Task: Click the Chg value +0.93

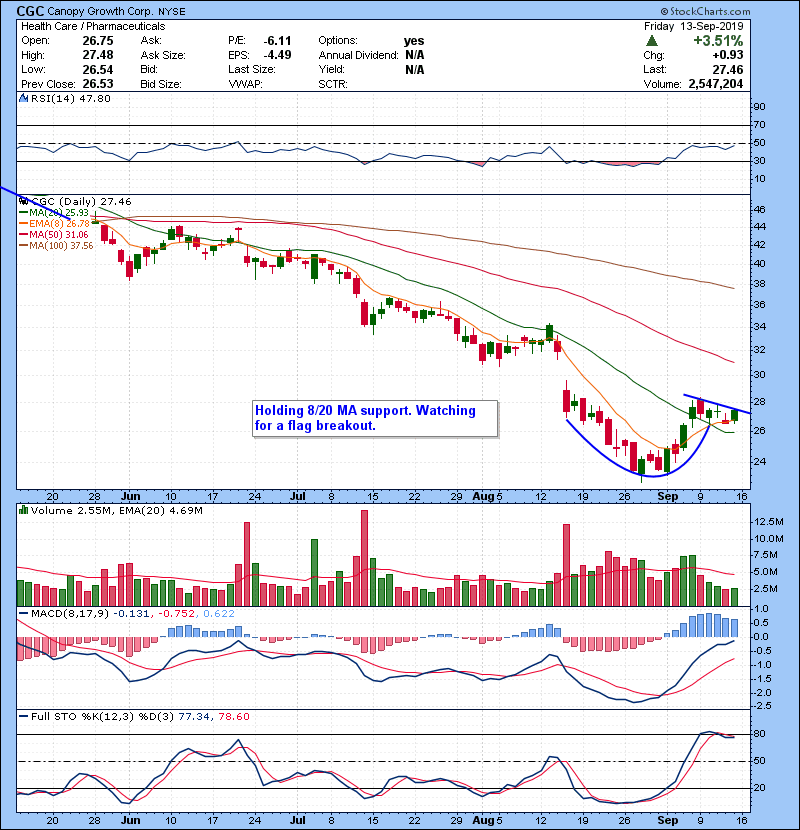Action: coord(728,55)
